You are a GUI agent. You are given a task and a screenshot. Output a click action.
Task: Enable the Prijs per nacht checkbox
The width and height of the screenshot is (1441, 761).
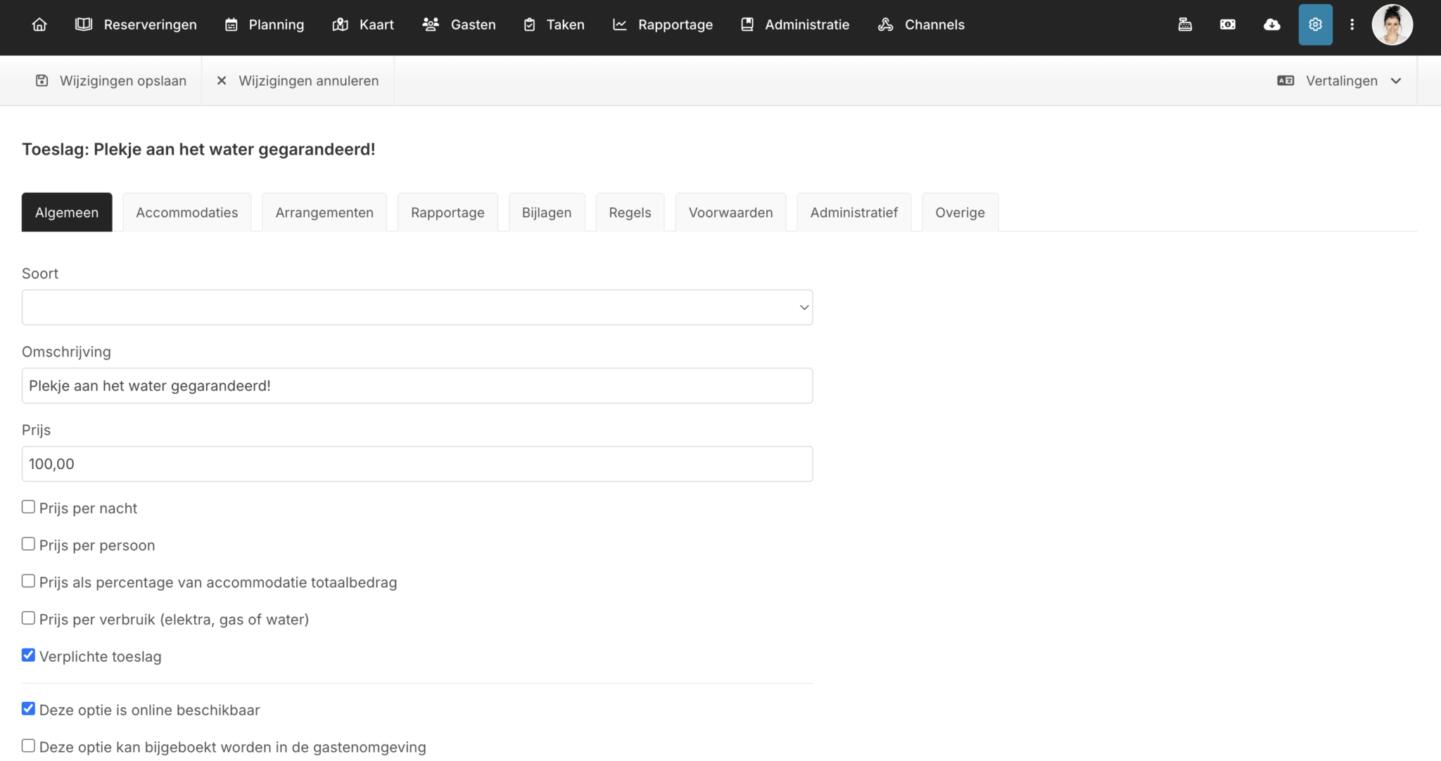pyautogui.click(x=28, y=507)
